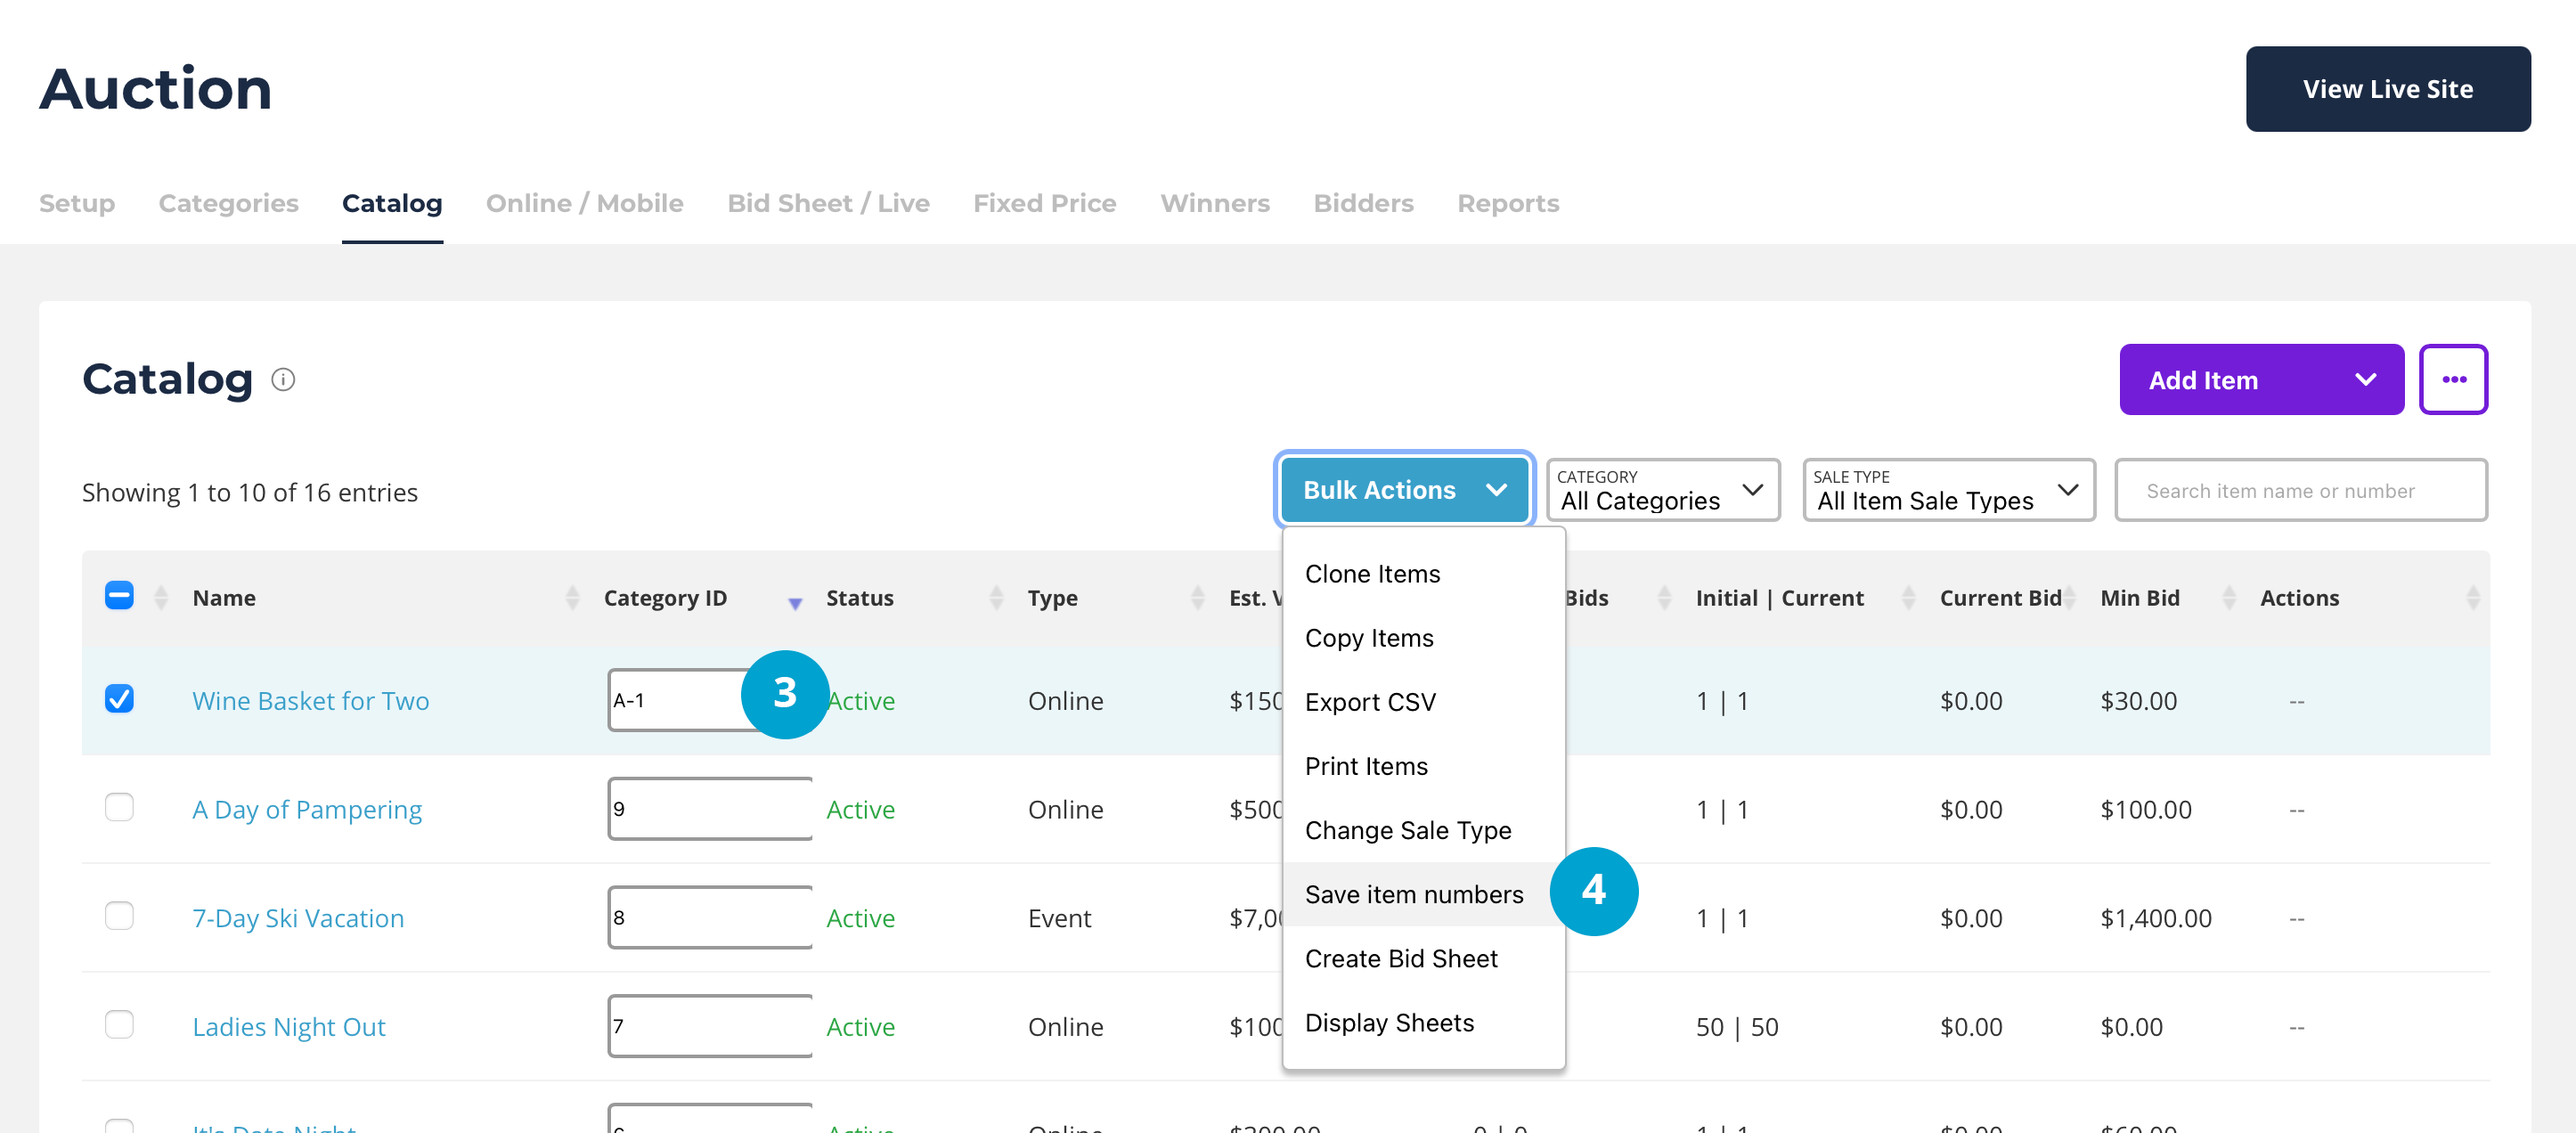Open the All Categories filter dropdown

[x=1662, y=490]
